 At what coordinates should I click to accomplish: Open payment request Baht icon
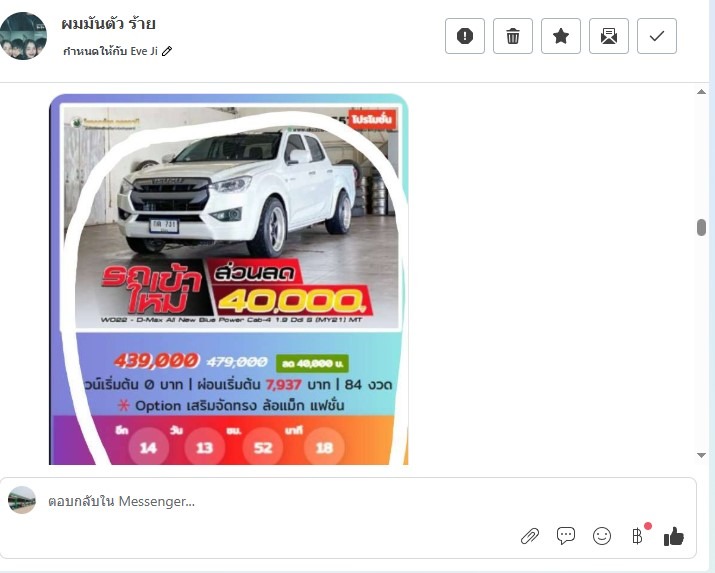click(x=638, y=536)
